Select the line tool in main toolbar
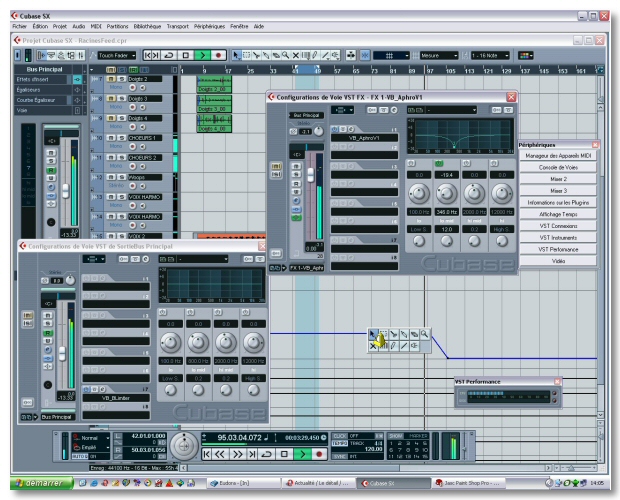 pyautogui.click(x=325, y=55)
